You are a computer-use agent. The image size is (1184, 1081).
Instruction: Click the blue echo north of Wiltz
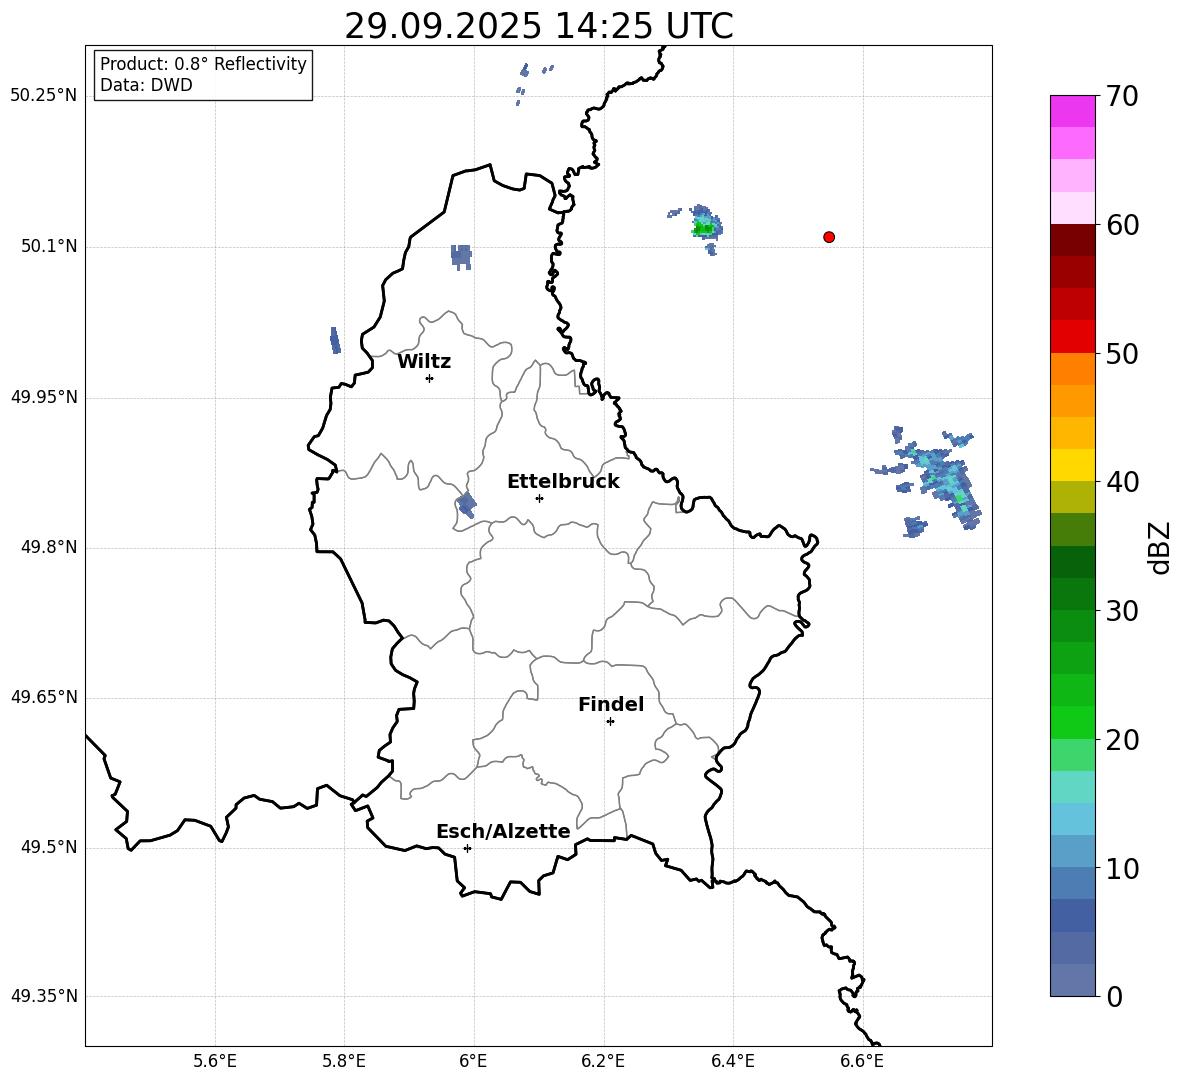pyautogui.click(x=461, y=256)
